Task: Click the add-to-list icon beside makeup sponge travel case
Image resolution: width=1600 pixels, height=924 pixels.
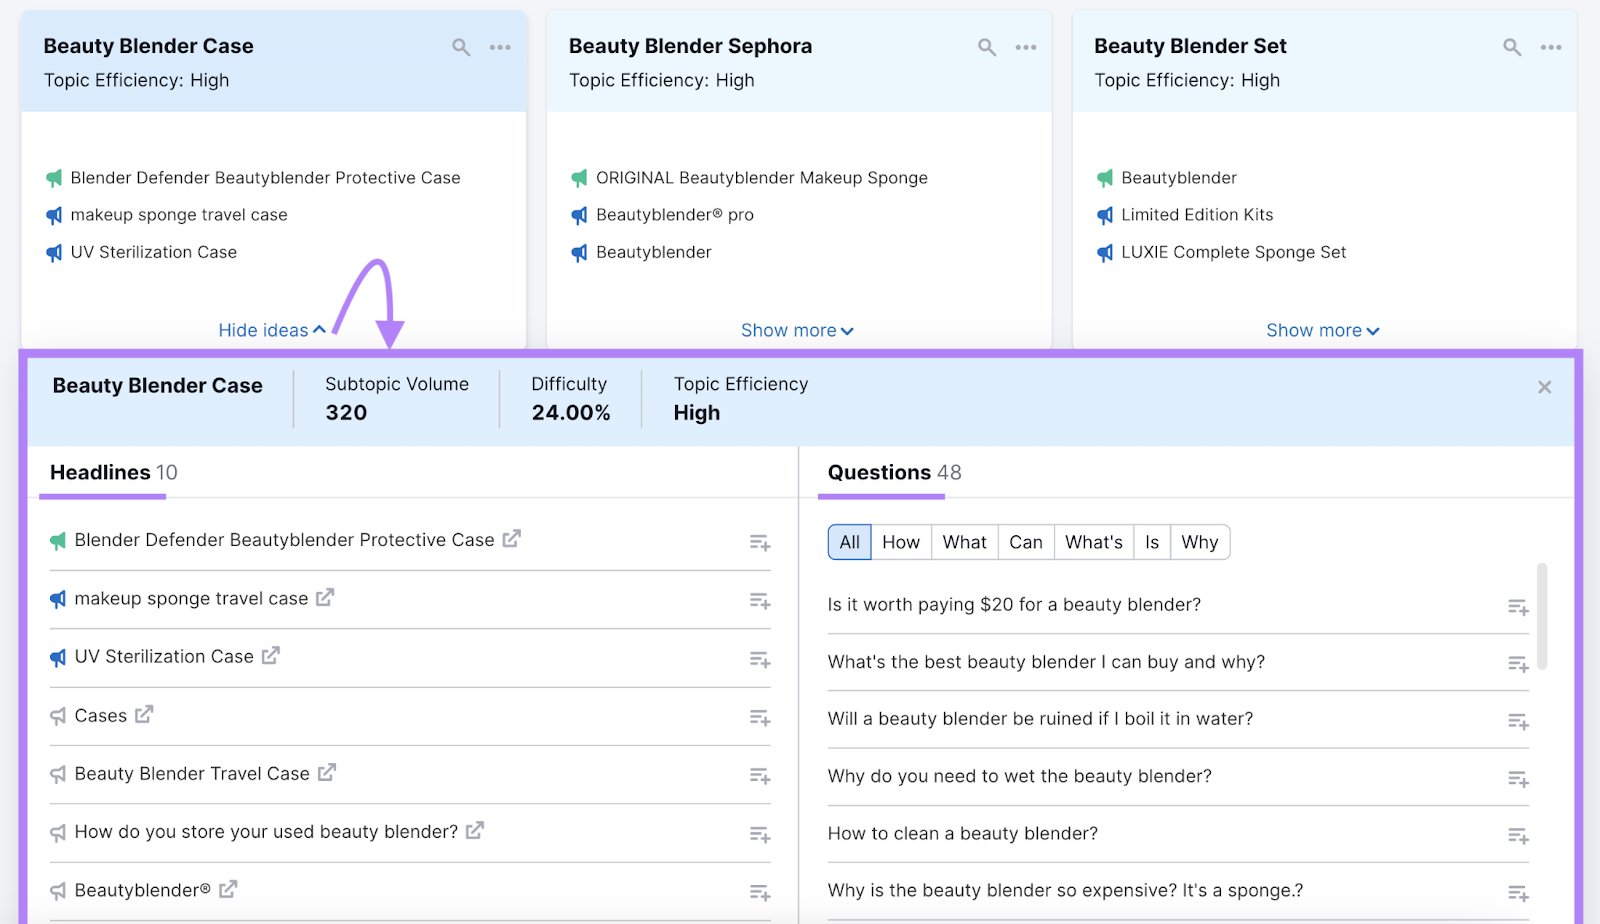Action: [760, 601]
